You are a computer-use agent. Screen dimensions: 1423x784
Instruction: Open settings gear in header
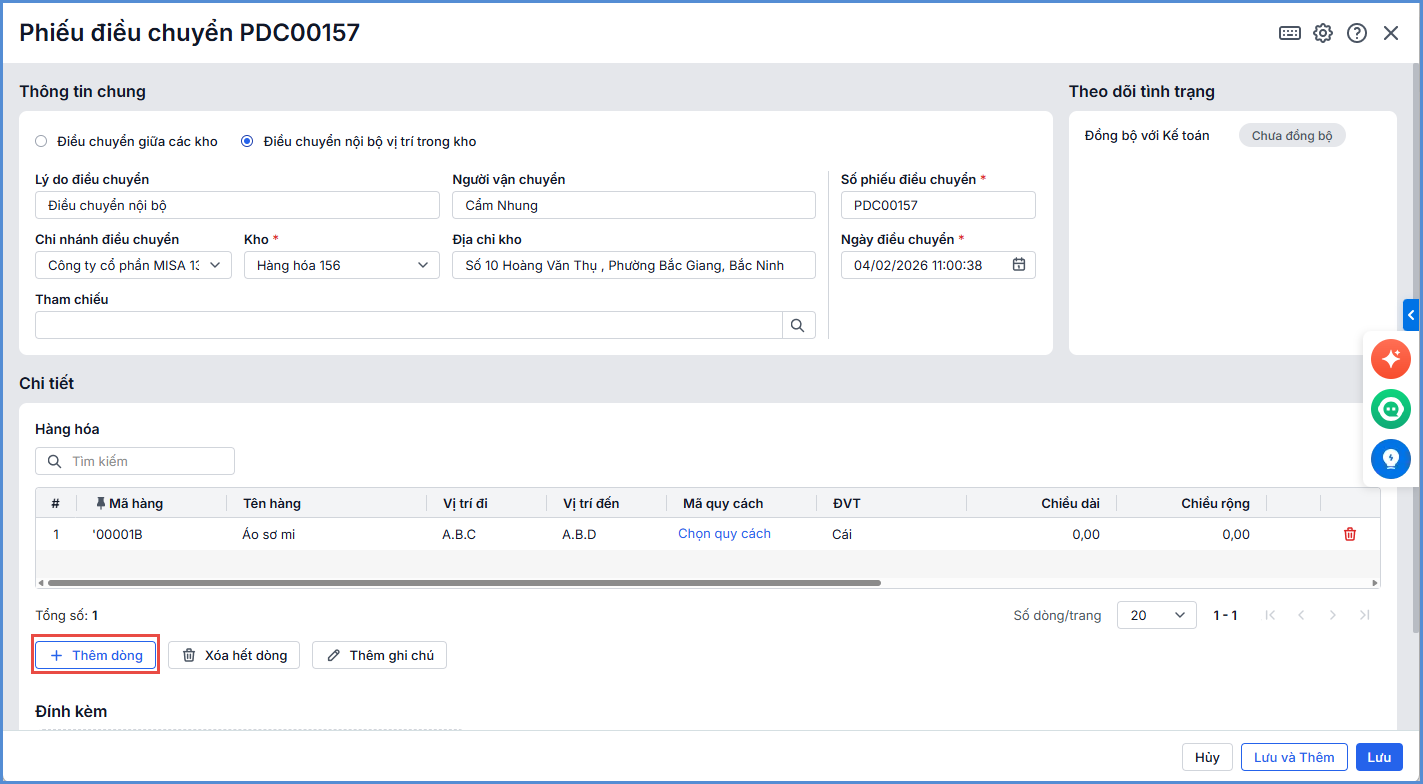tap(1323, 33)
